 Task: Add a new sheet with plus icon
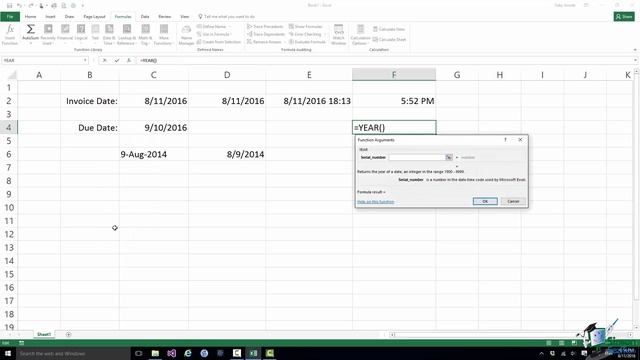[x=68, y=334]
